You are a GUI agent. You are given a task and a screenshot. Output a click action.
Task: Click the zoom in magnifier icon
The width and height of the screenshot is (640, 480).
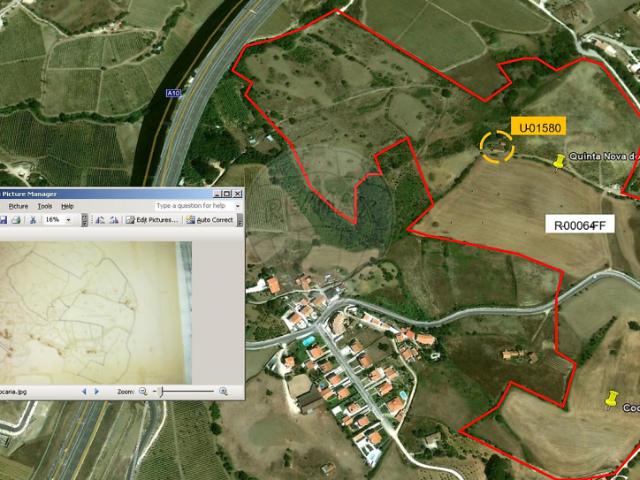click(223, 391)
